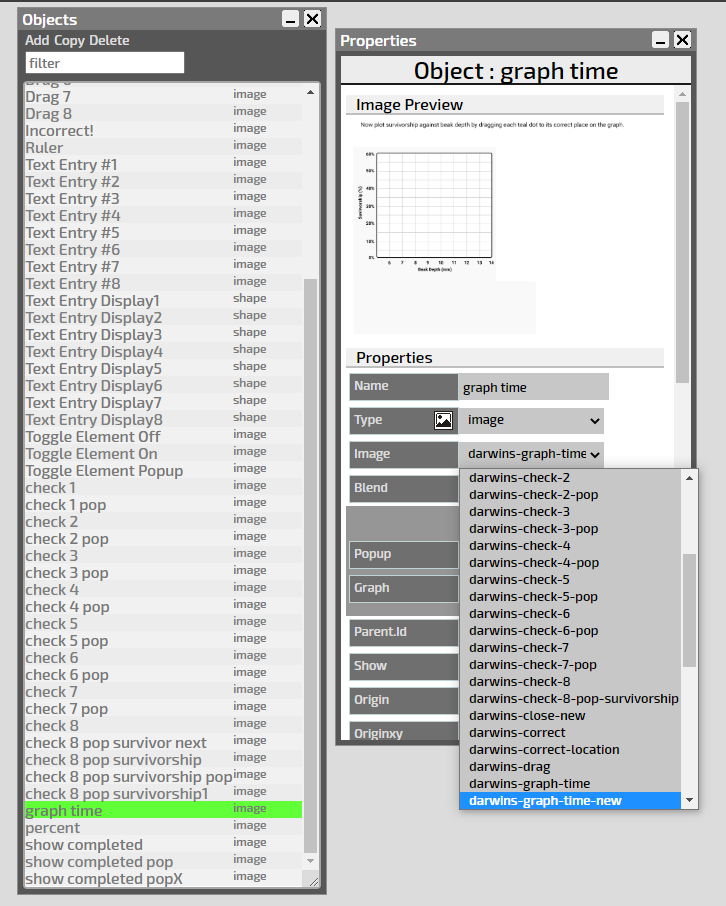Click the Popup property label
726x906 pixels.
pyautogui.click(x=403, y=555)
